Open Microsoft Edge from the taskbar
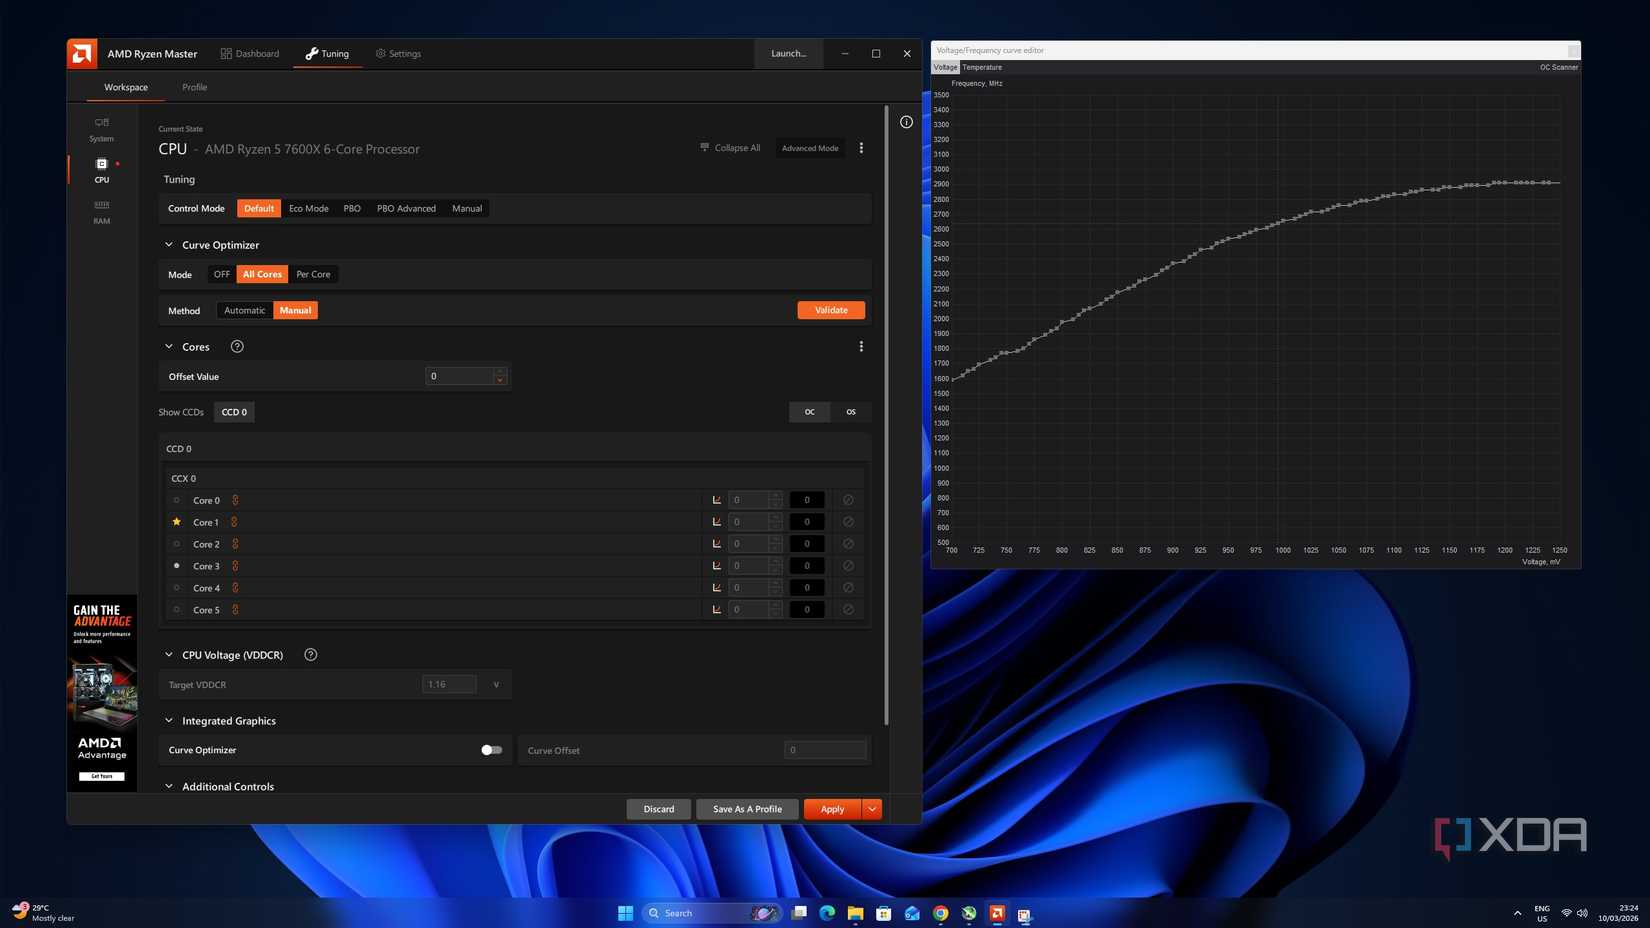The width and height of the screenshot is (1650, 928). pos(827,913)
